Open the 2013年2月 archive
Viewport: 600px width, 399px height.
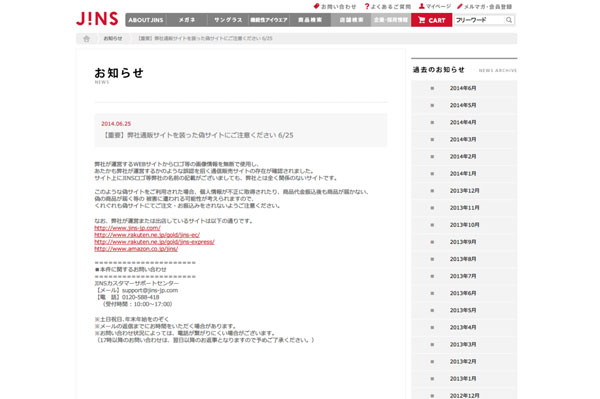(x=464, y=362)
